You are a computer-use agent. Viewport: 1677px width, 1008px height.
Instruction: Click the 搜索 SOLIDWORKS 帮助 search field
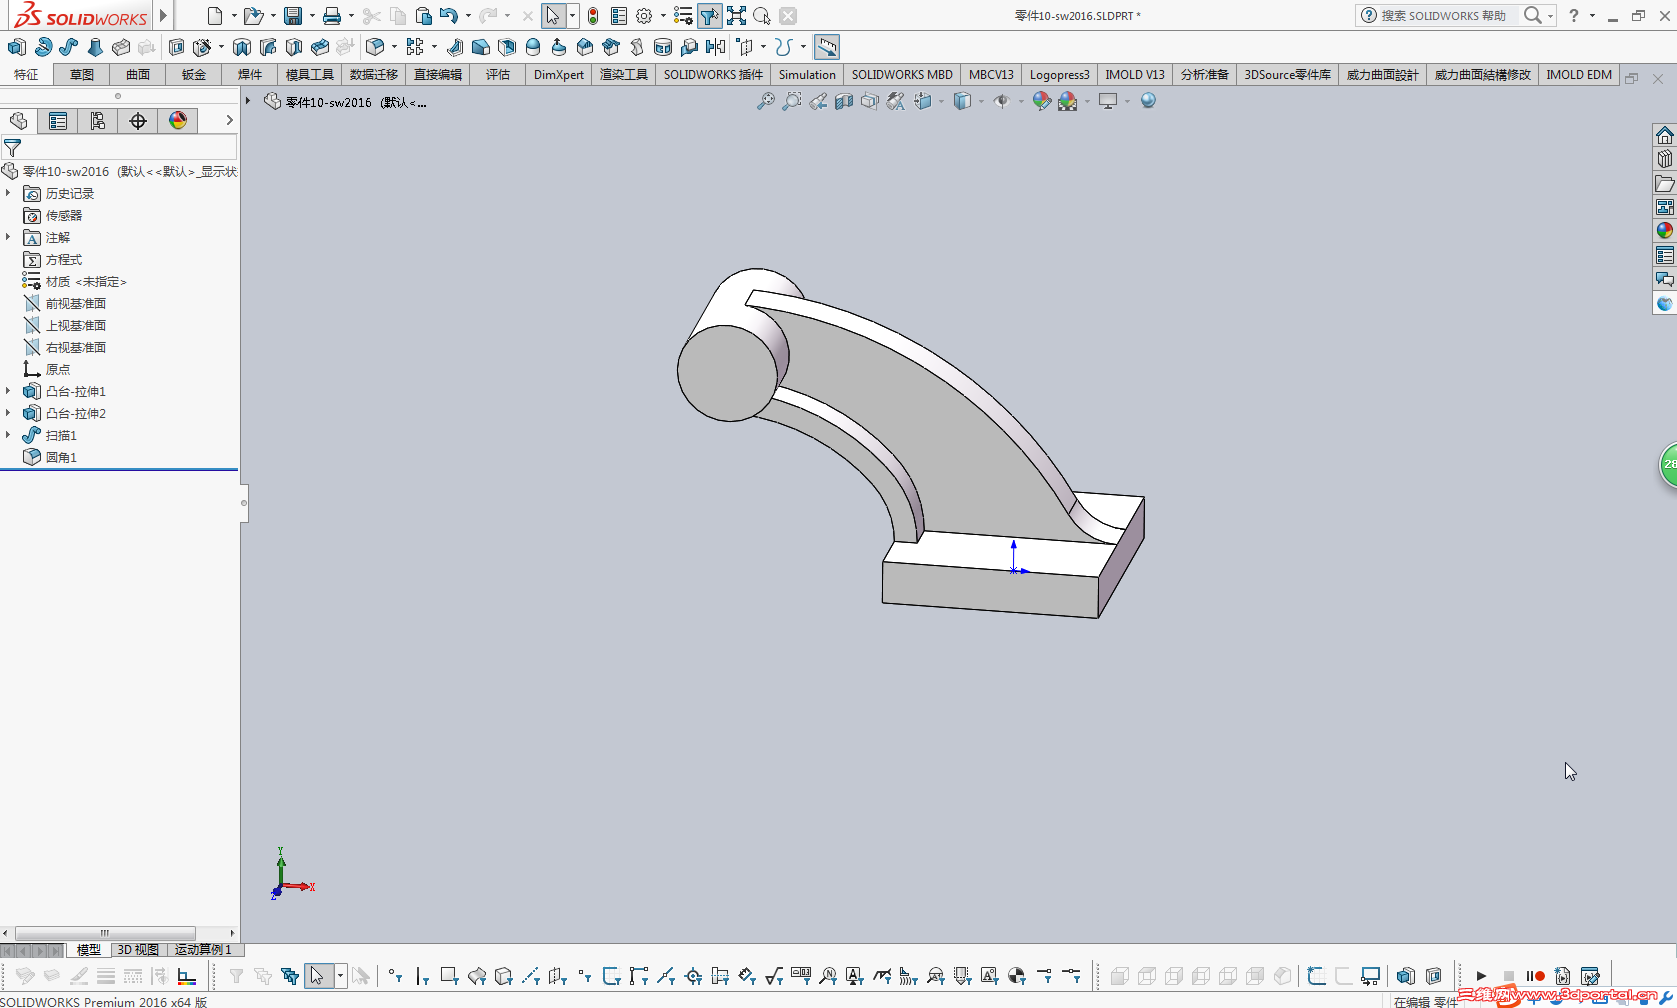click(1442, 16)
